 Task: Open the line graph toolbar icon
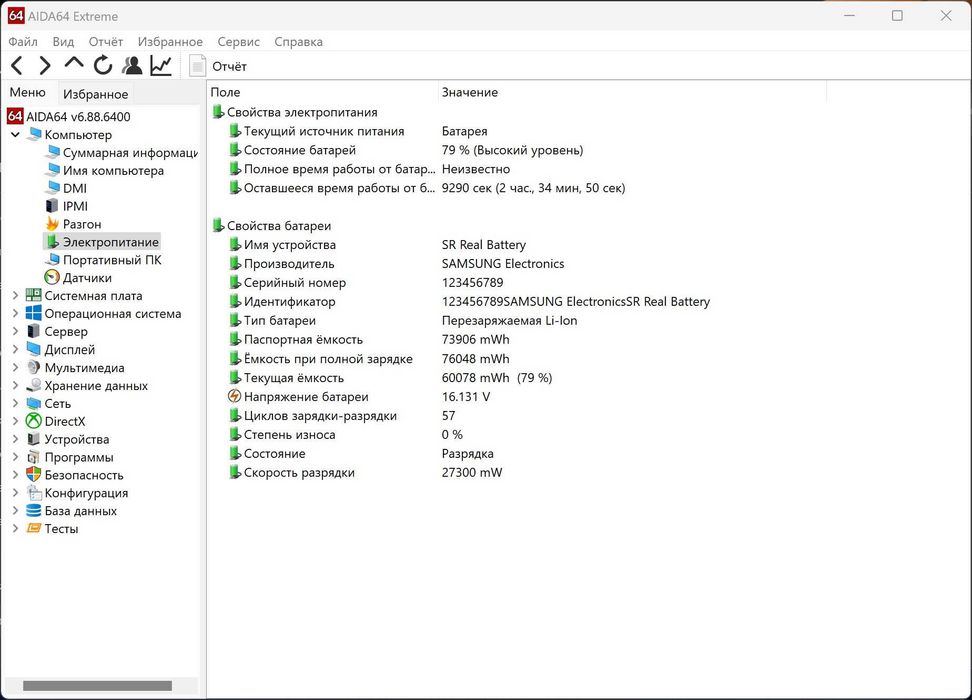pyautogui.click(x=161, y=65)
